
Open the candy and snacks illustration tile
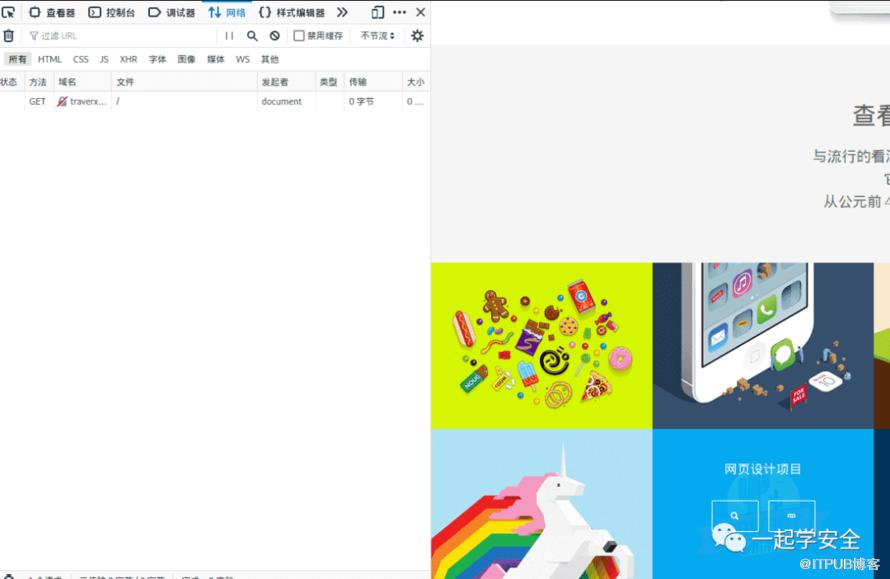[x=541, y=345]
